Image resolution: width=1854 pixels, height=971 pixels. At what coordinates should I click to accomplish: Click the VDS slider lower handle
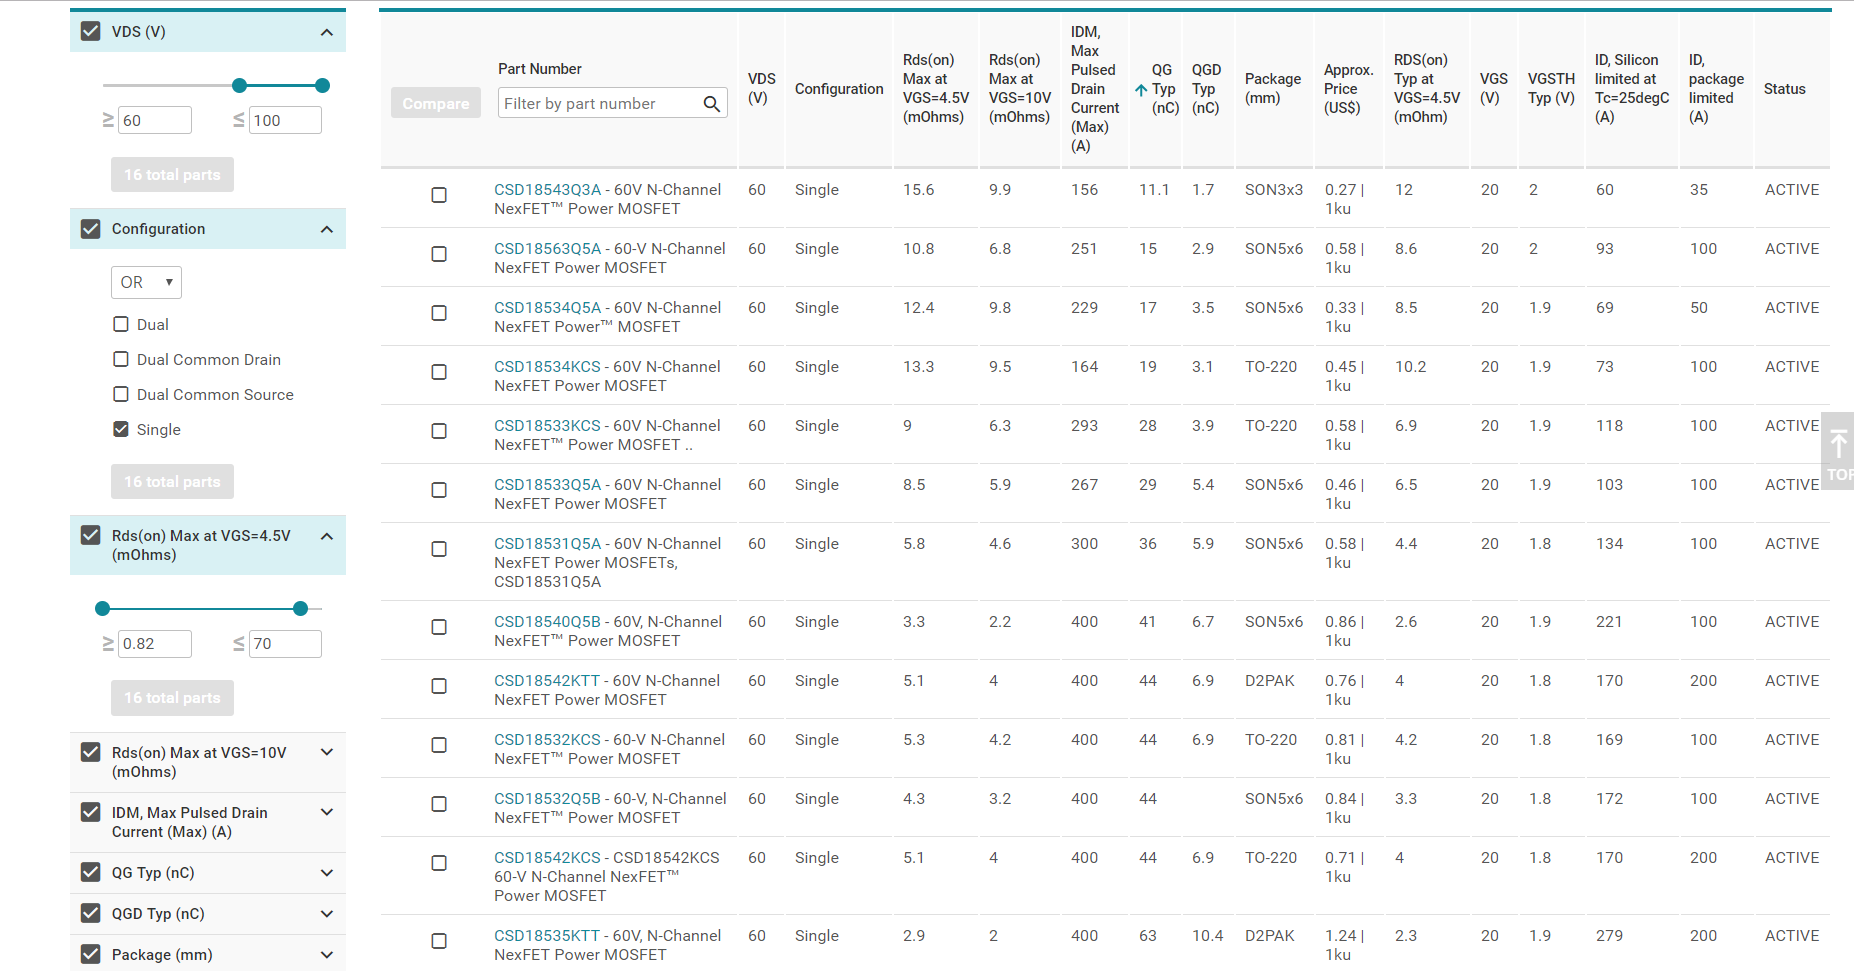tap(239, 85)
